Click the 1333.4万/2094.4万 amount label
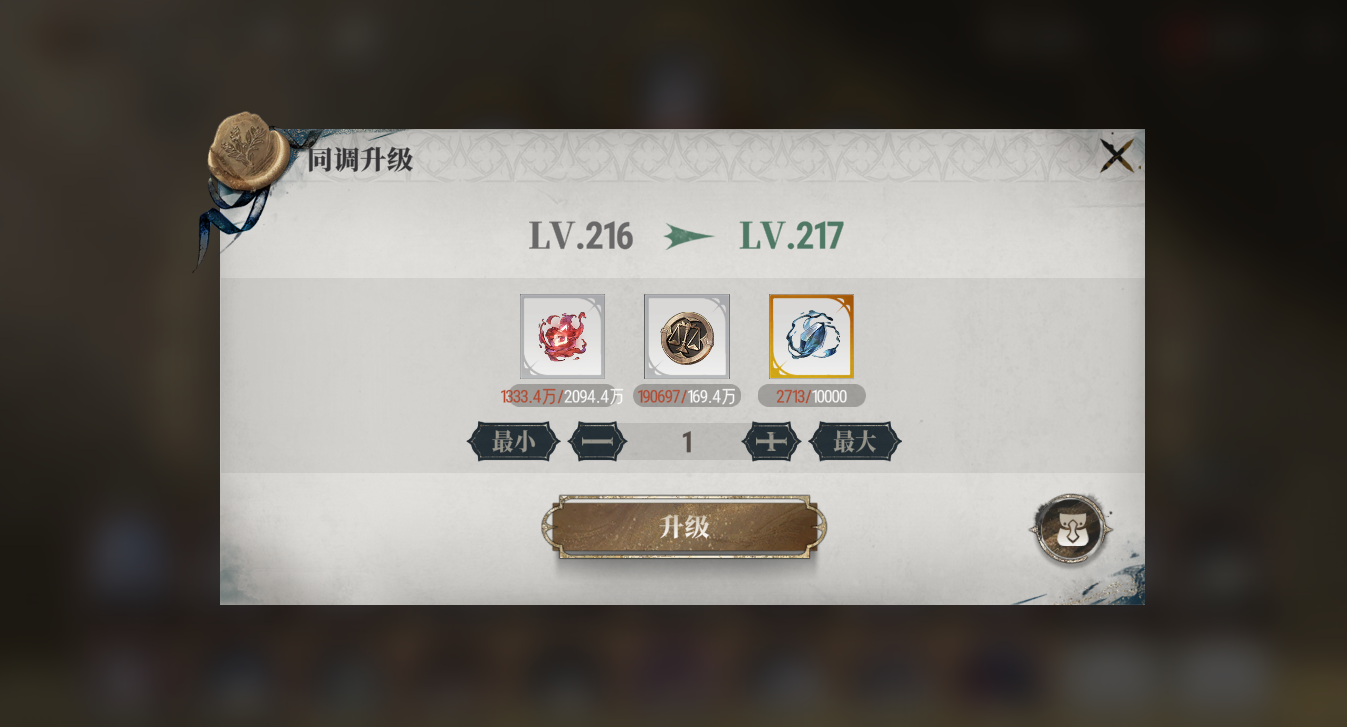This screenshot has height=727, width=1347. coord(562,396)
